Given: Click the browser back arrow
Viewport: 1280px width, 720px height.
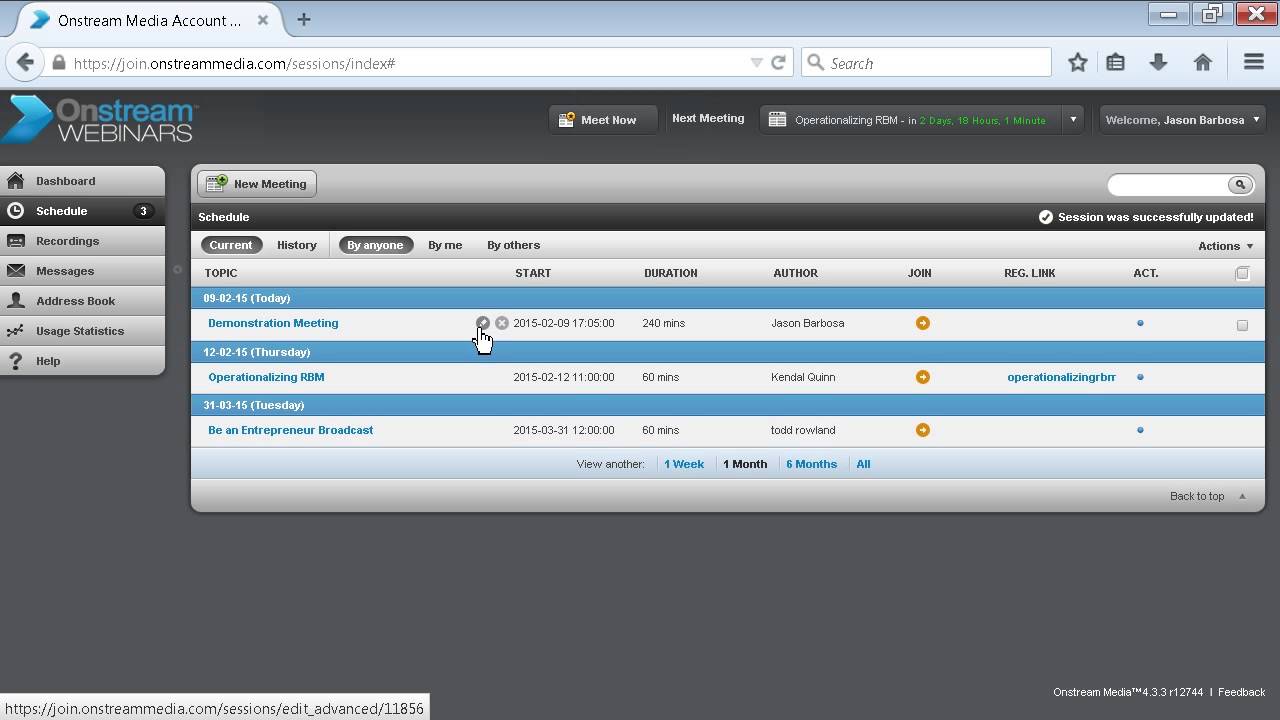Looking at the screenshot, I should pos(25,63).
